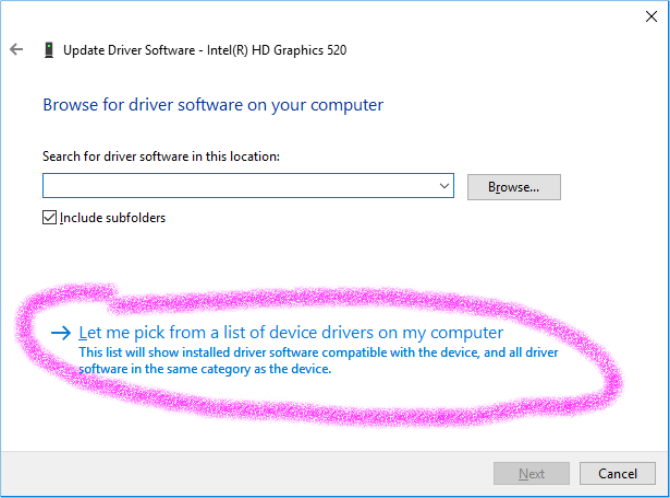Viewport: 670px width, 498px height.
Task: Open 'Let me pick from a list' link
Action: [x=290, y=332]
